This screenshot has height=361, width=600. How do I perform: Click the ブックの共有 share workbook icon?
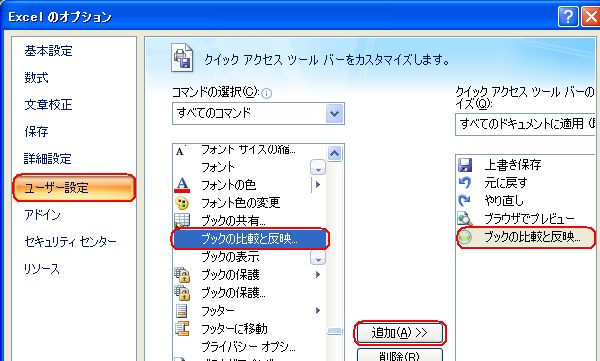(182, 220)
